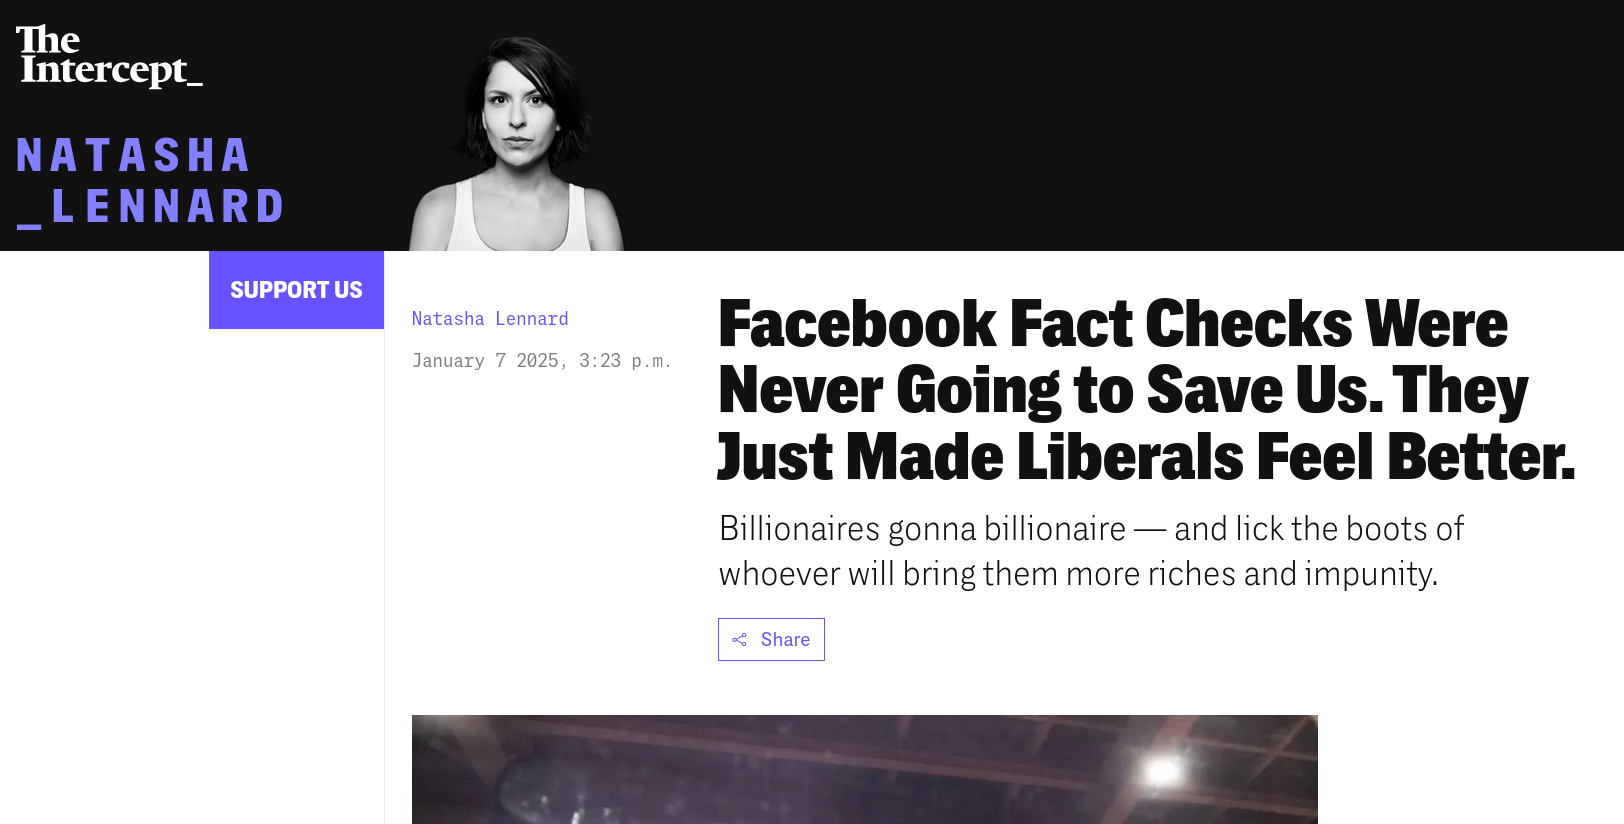Click the word 'The' in site logo
The image size is (1624, 824).
[x=48, y=40]
